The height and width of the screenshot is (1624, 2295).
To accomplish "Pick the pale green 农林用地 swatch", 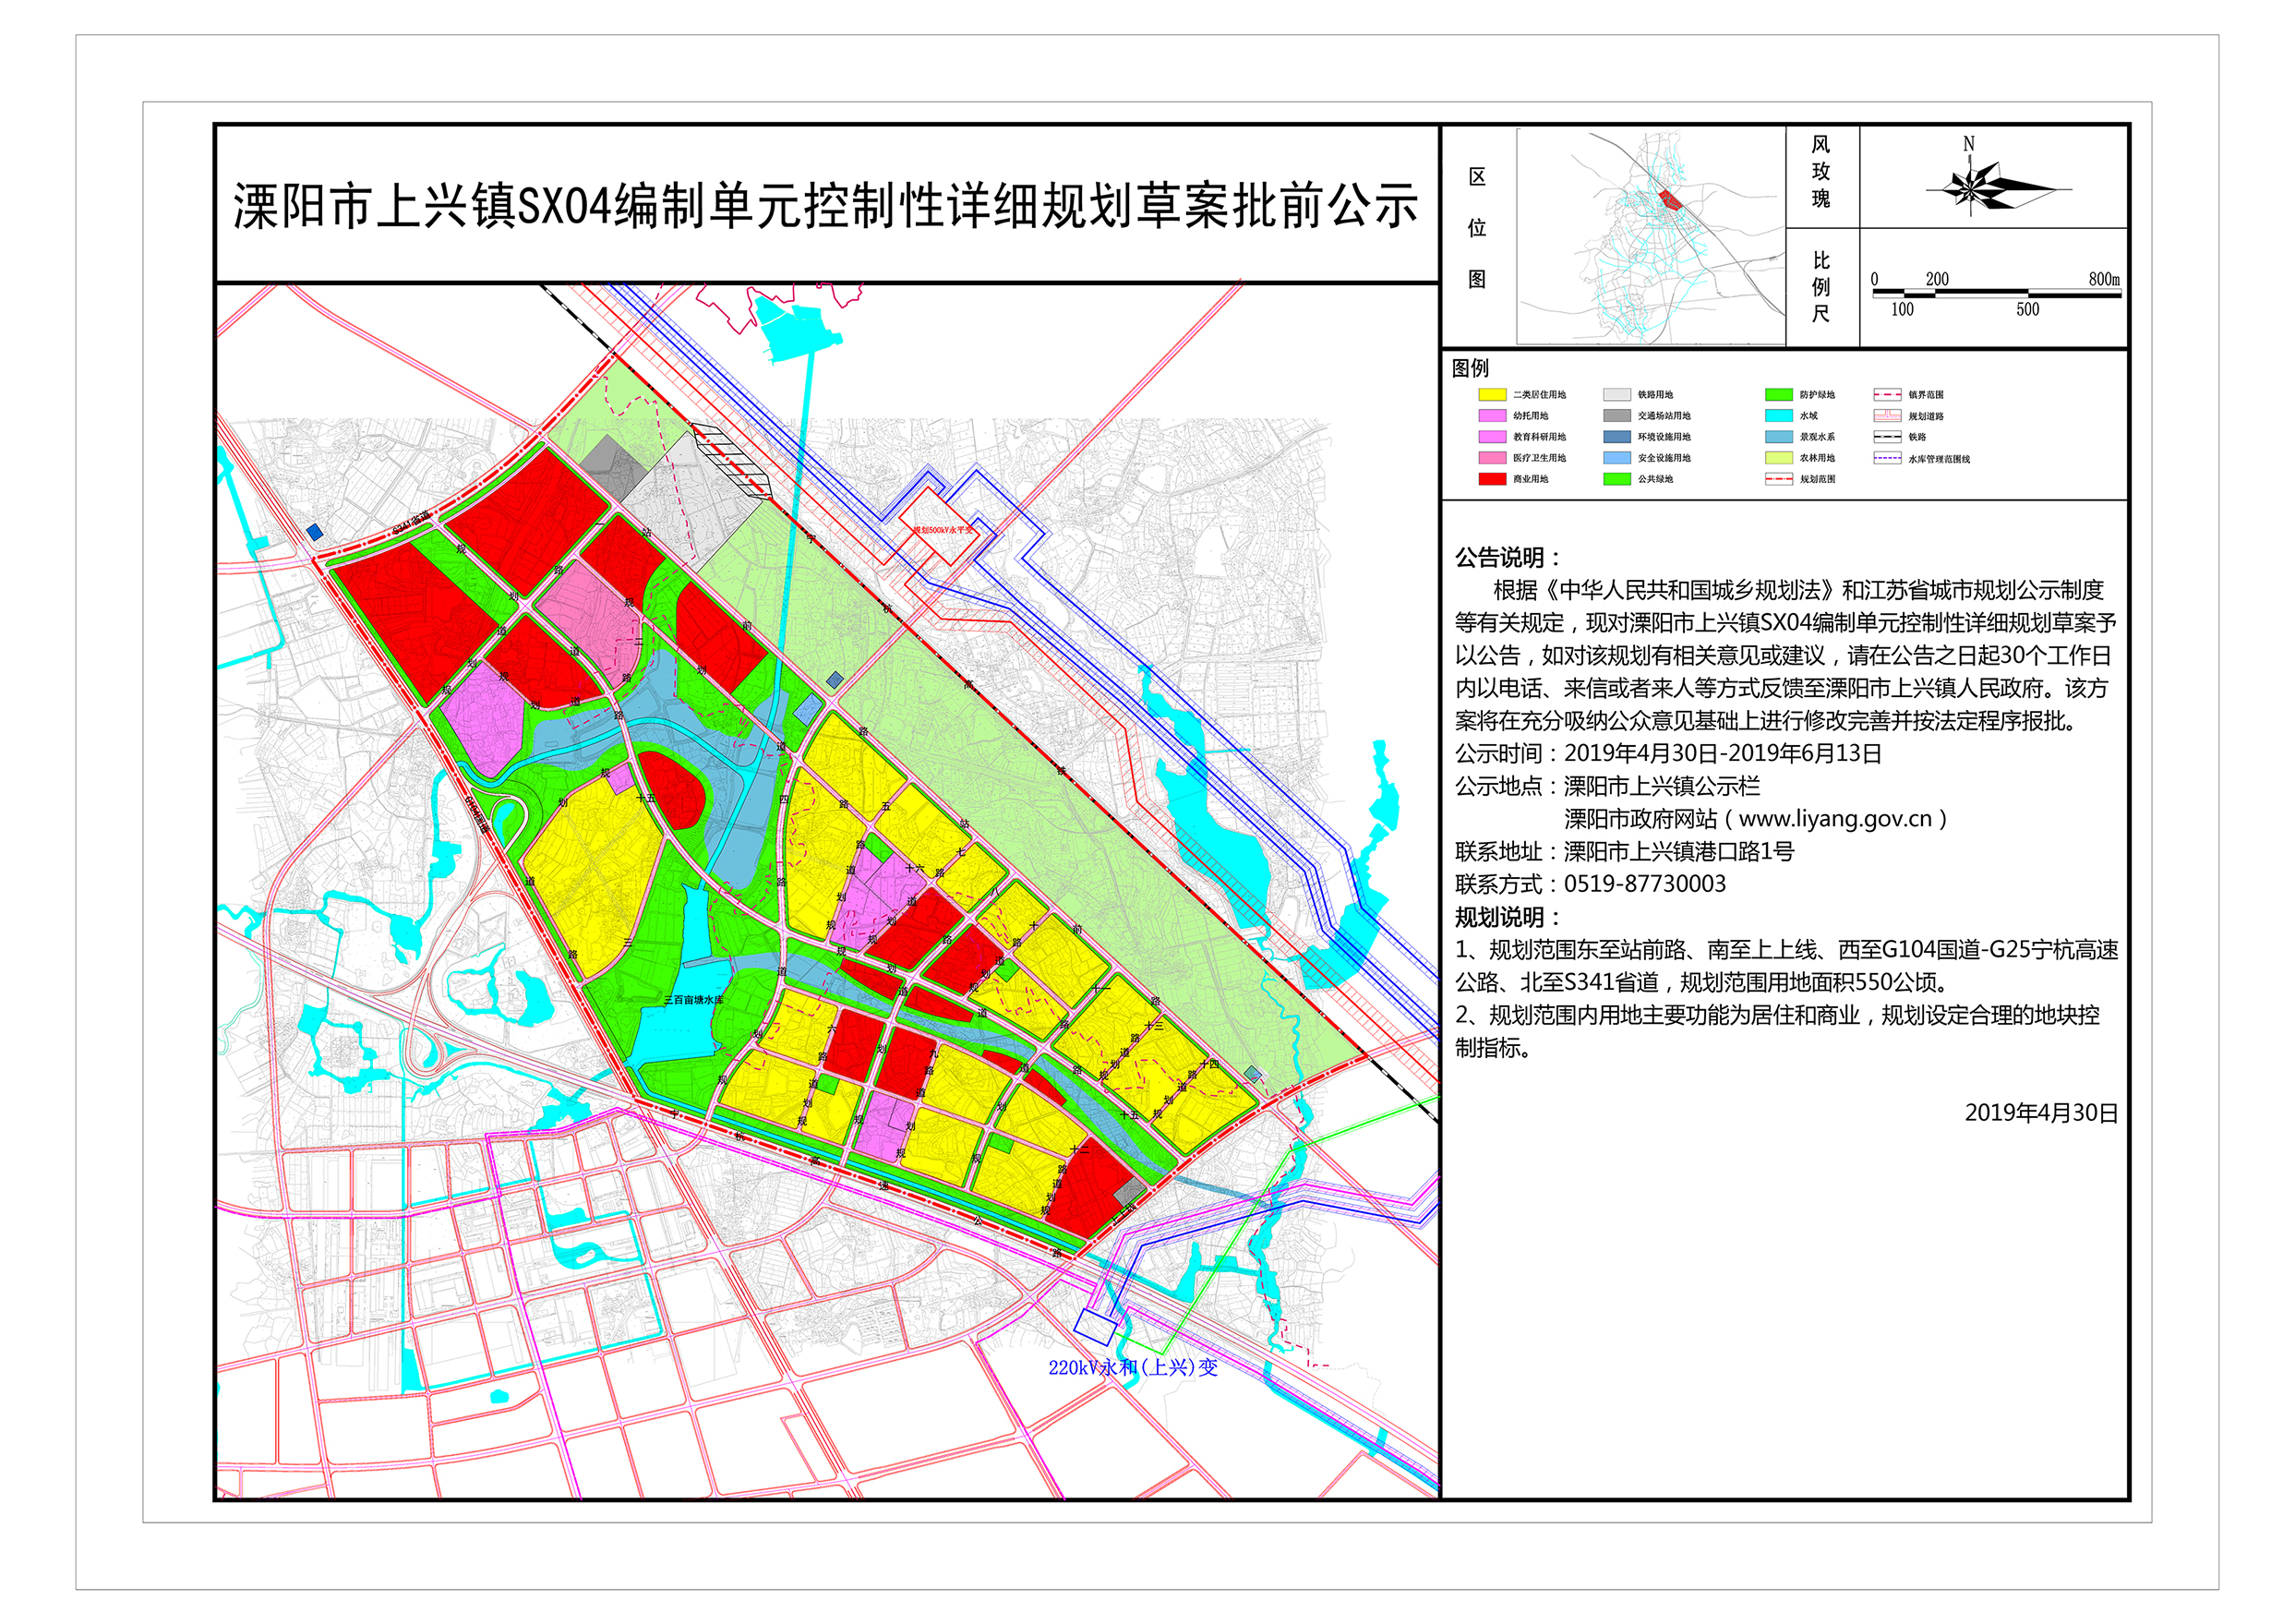I will tap(1779, 458).
